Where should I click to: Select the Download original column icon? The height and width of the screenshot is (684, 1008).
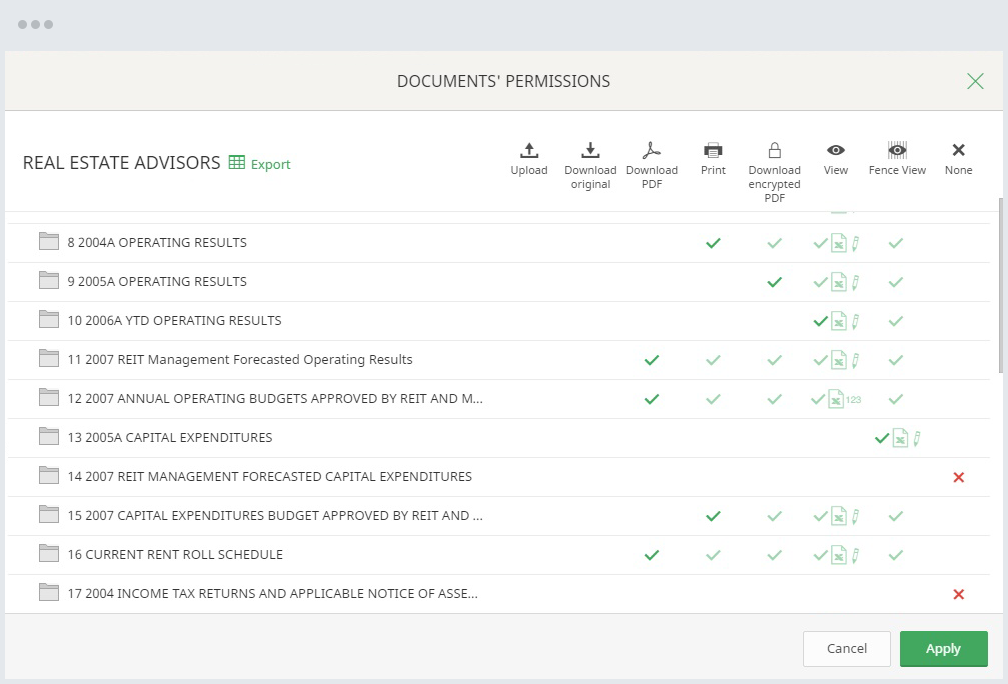(590, 151)
